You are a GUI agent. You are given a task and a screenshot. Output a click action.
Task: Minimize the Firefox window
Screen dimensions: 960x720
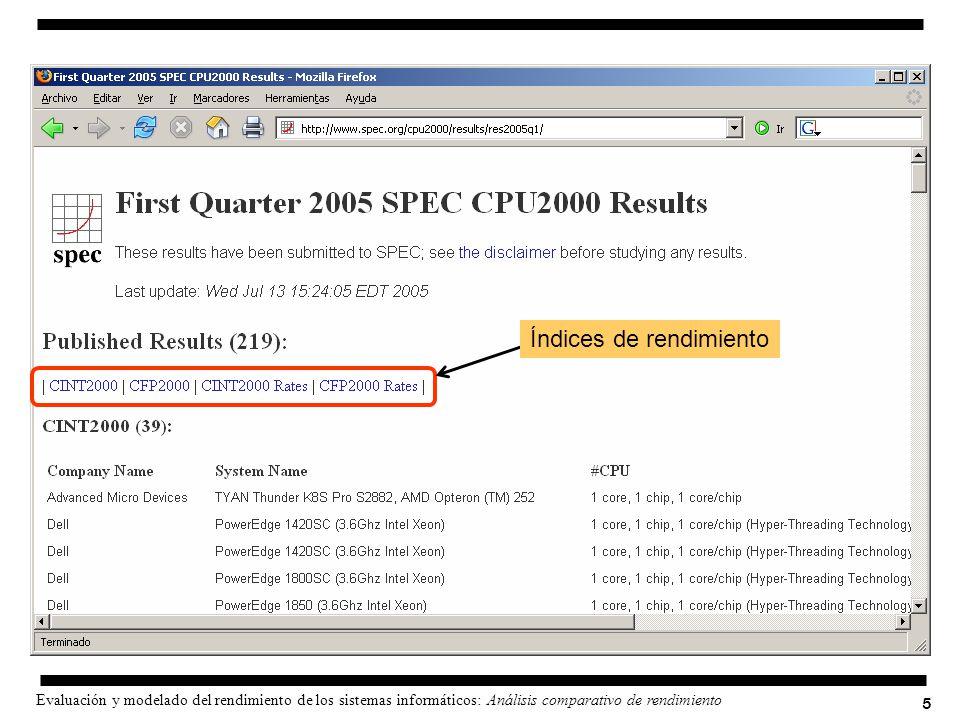coord(882,77)
